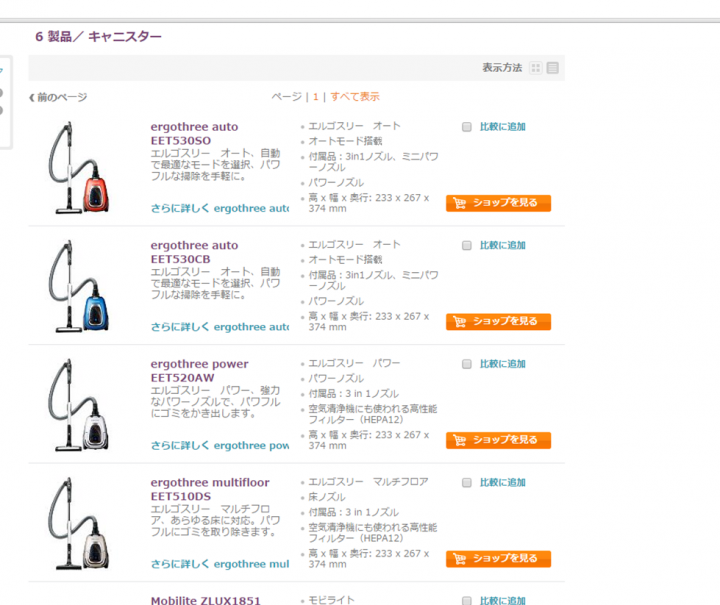
Task: Open shop for ergothree auto EET530CB
Action: coord(498,321)
